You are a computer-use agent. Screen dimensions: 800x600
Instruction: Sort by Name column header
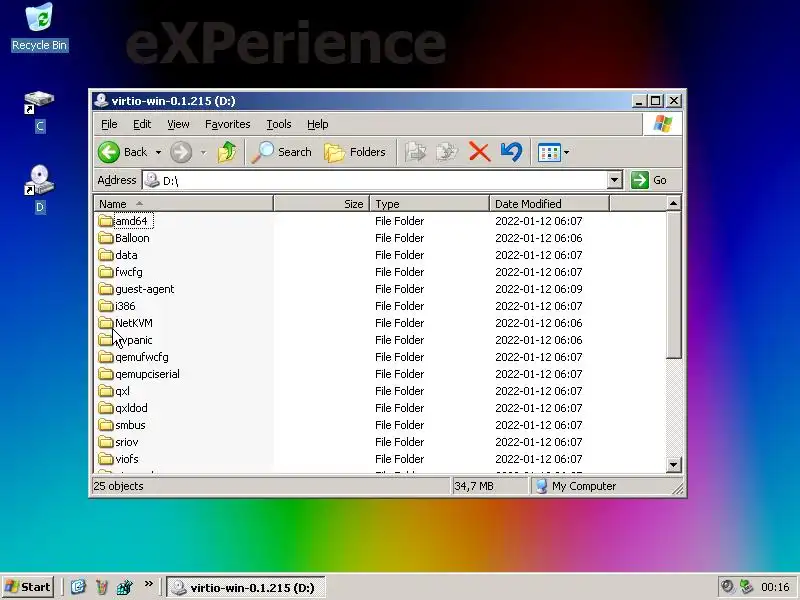(x=184, y=204)
